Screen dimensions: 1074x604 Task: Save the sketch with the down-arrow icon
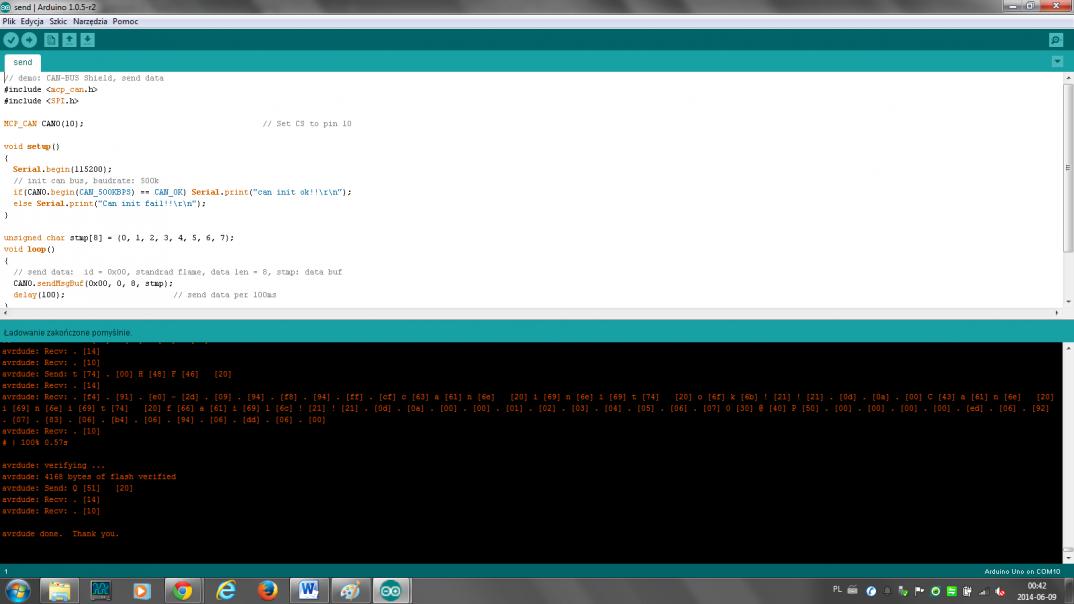pos(87,40)
